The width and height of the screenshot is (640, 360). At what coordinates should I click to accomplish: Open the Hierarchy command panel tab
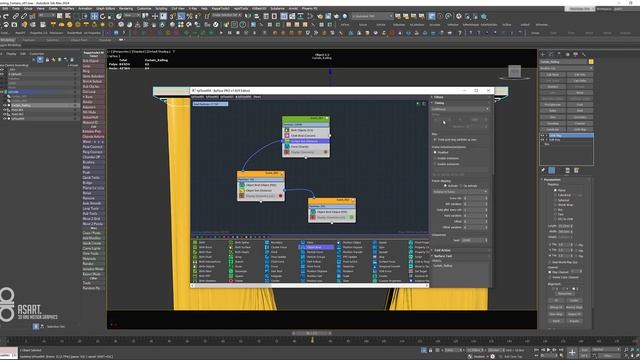559,54
